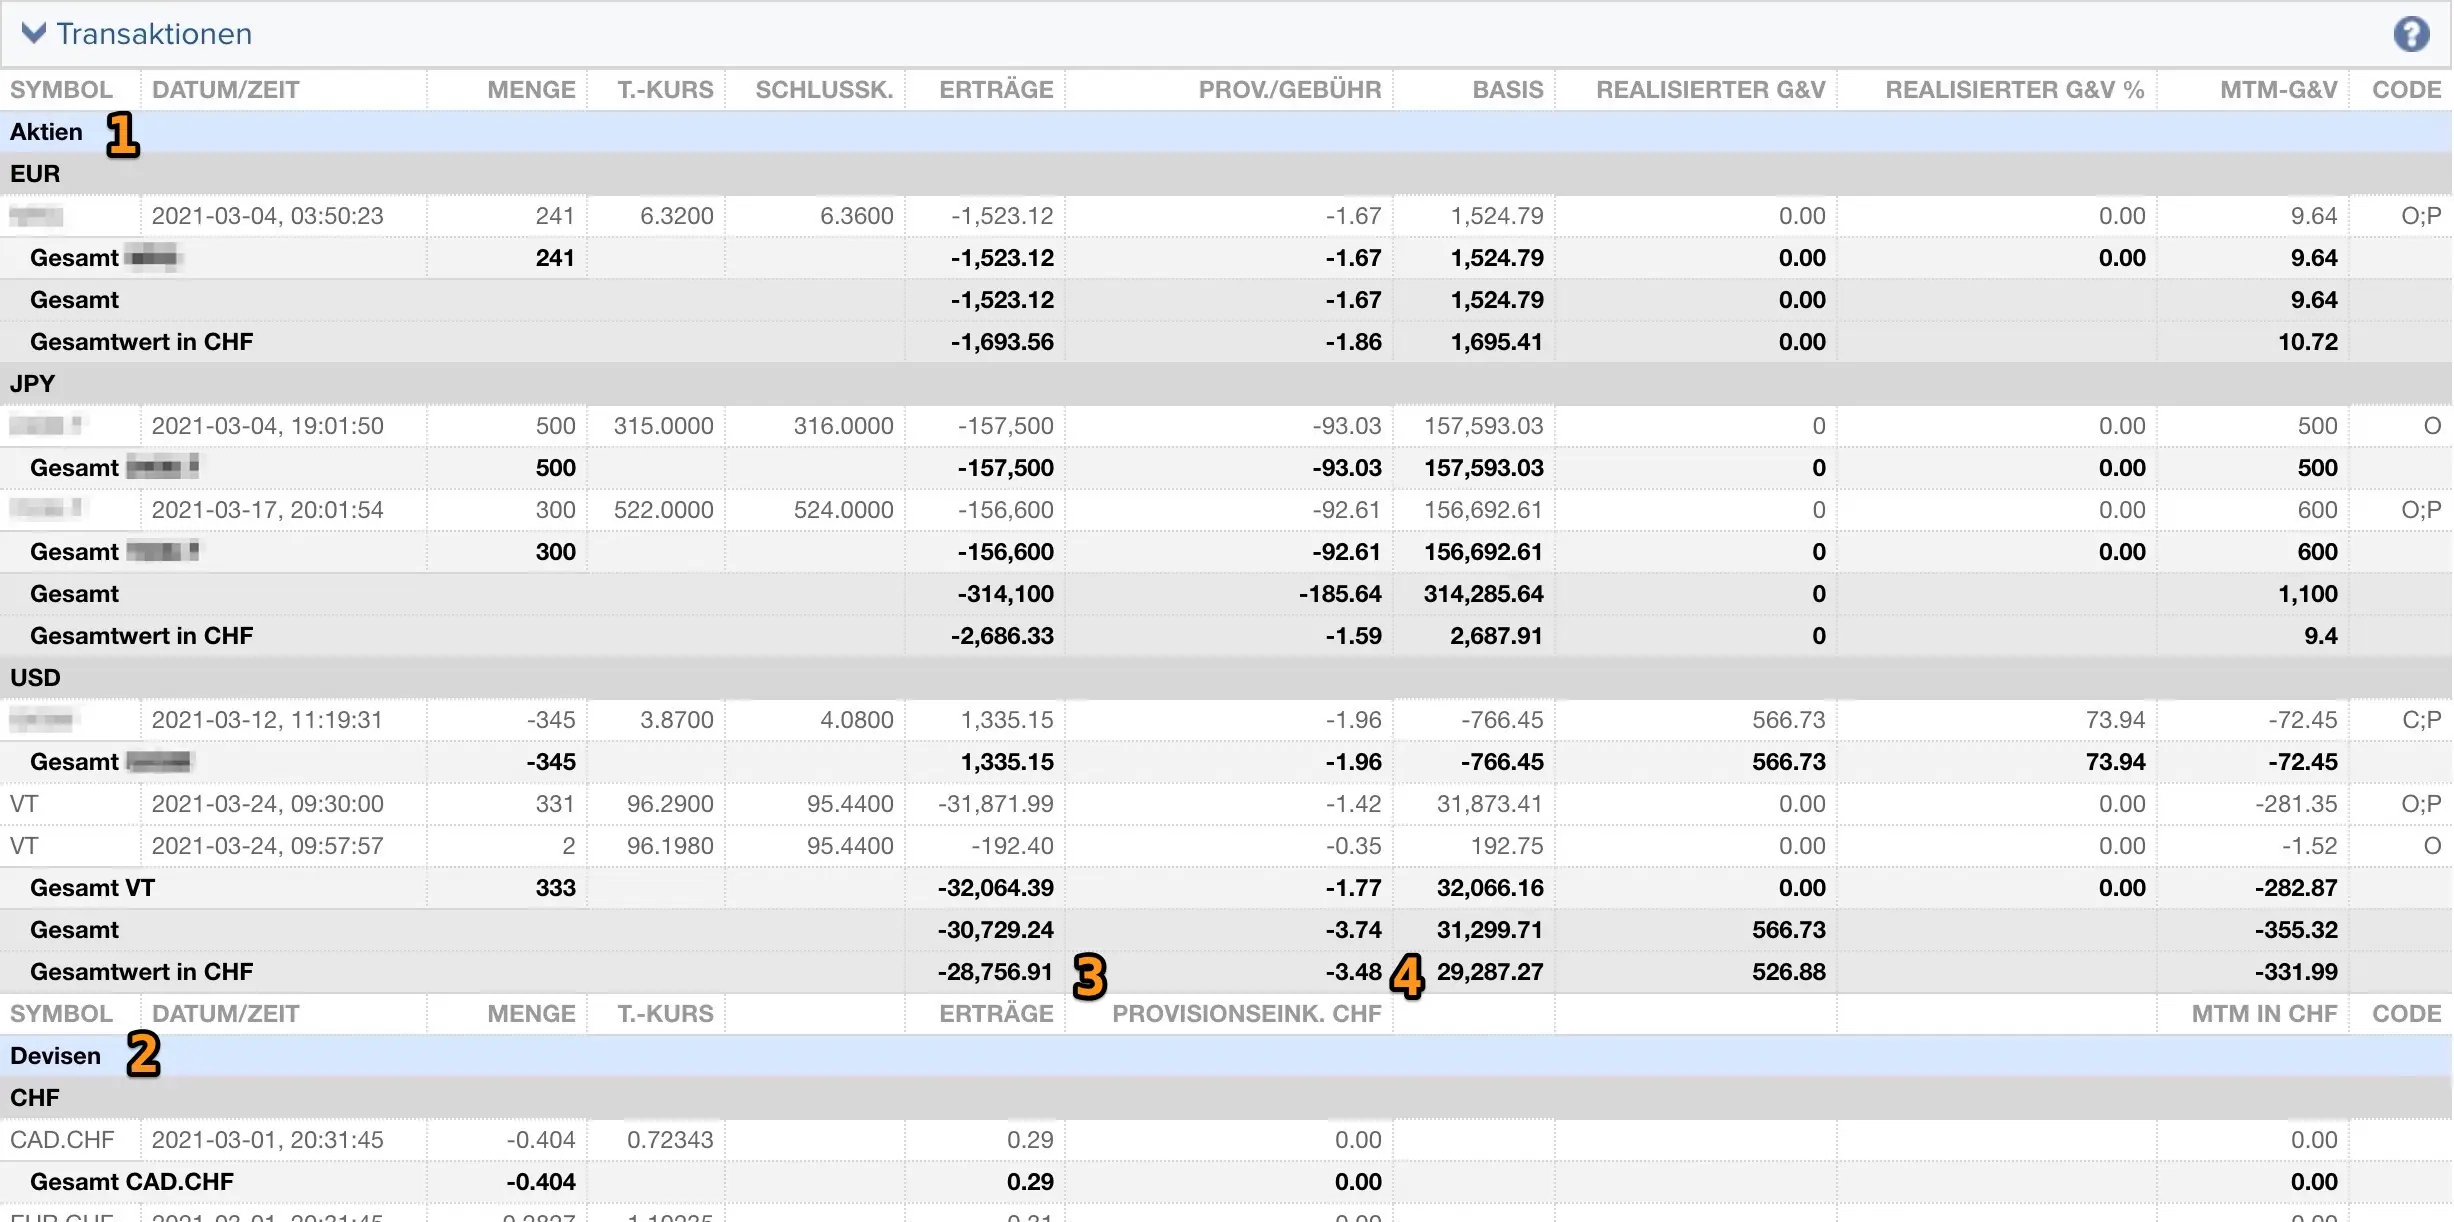Image resolution: width=2454 pixels, height=1222 pixels.
Task: Click the help question mark icon
Action: click(x=2411, y=35)
